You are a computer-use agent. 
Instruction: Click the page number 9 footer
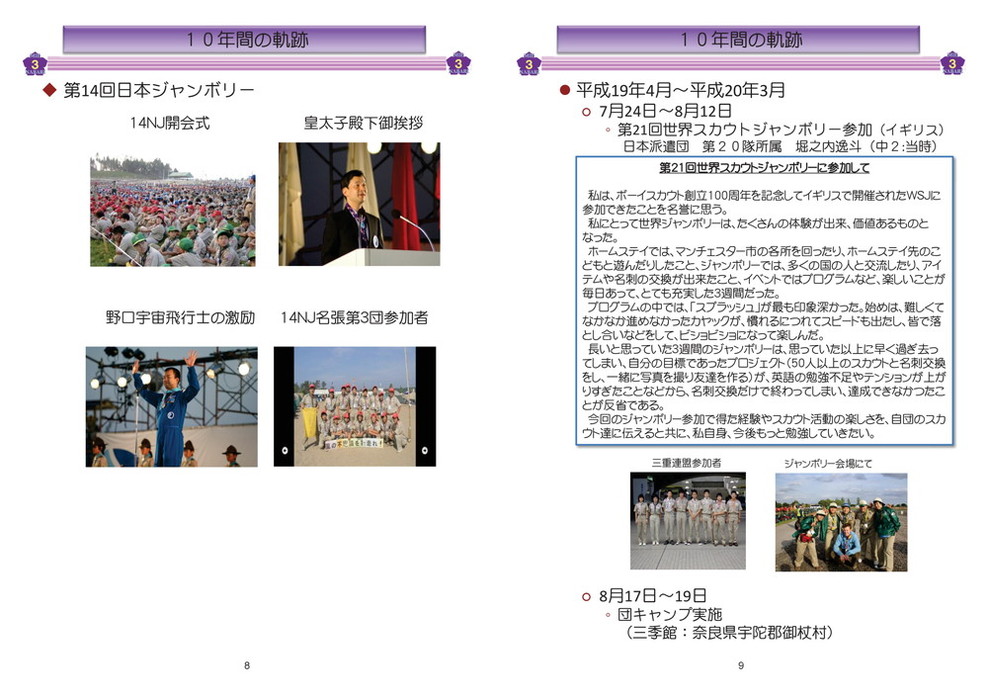[741, 666]
